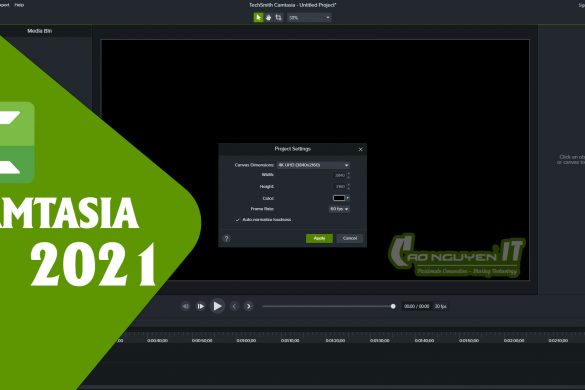585x390 pixels.
Task: Click the Height value field
Action: point(340,186)
